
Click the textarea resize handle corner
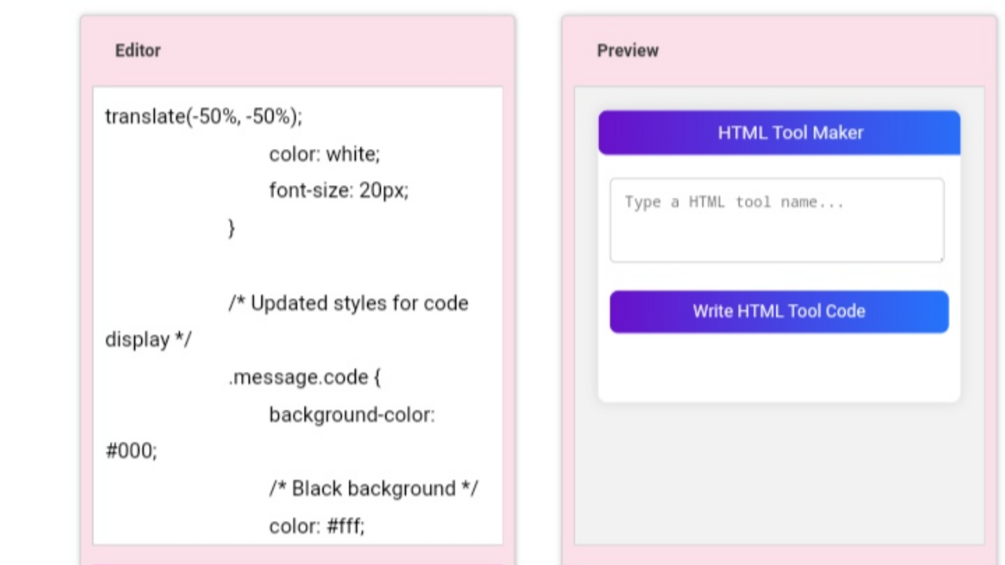(940, 258)
